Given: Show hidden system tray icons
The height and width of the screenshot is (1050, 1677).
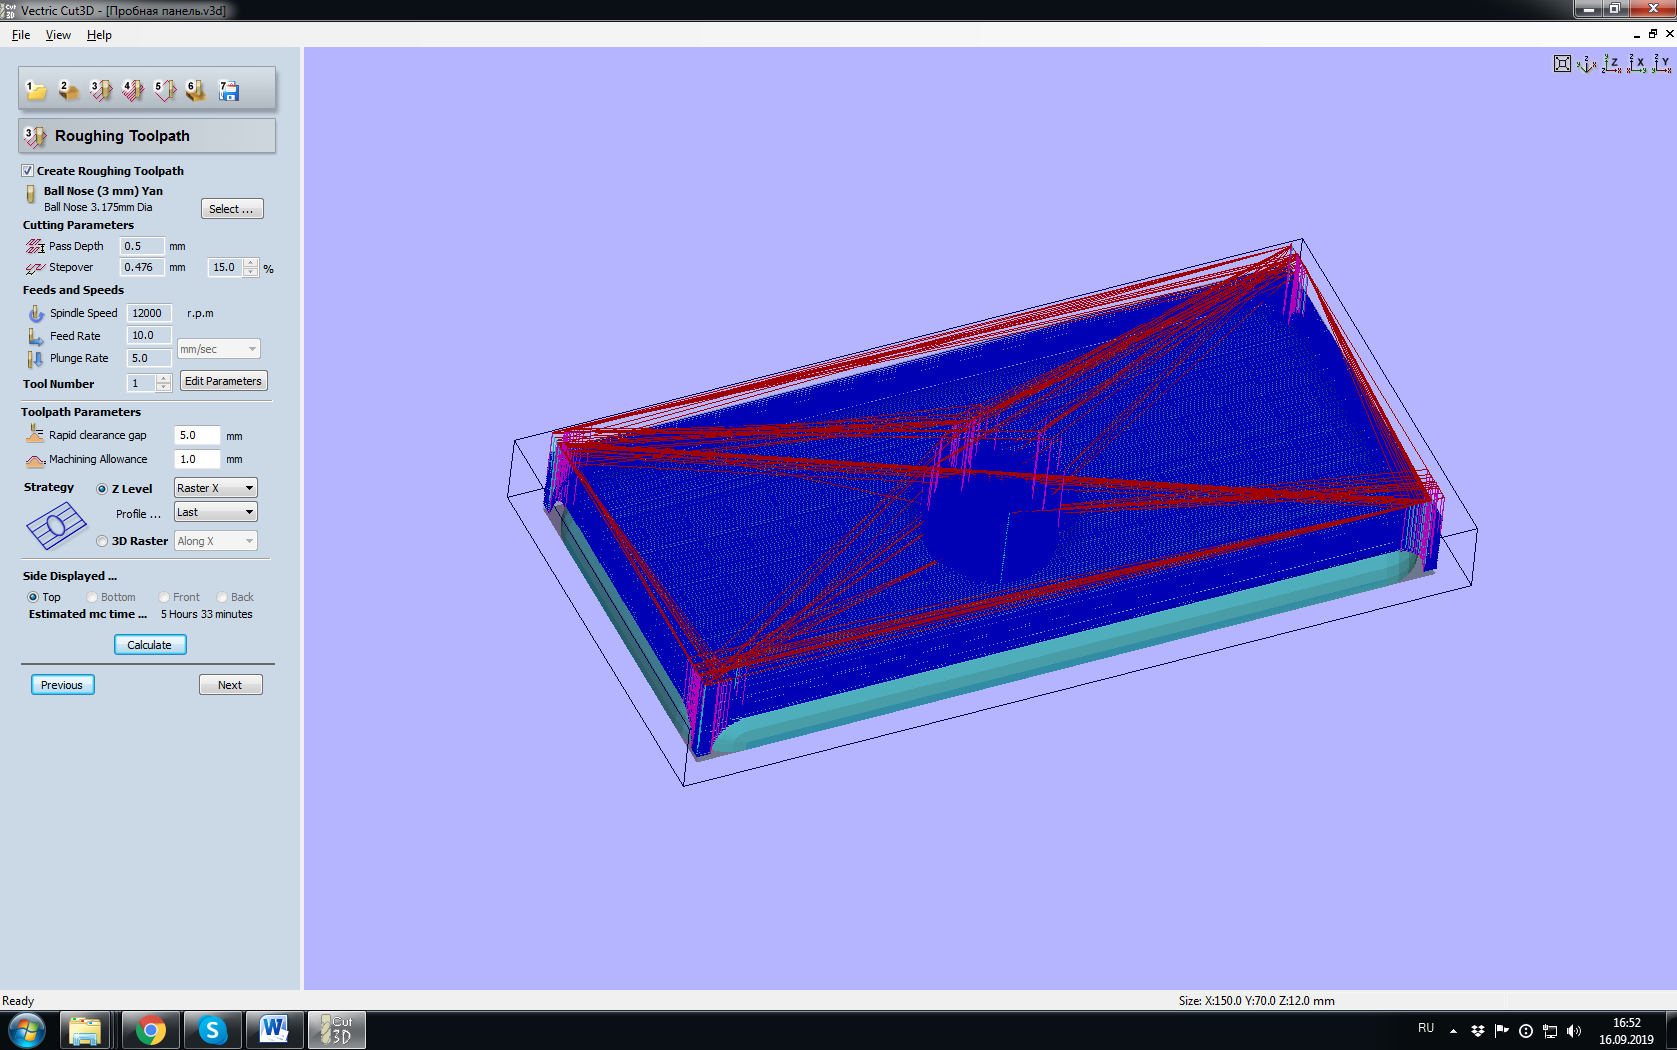Looking at the screenshot, I should [x=1453, y=1031].
